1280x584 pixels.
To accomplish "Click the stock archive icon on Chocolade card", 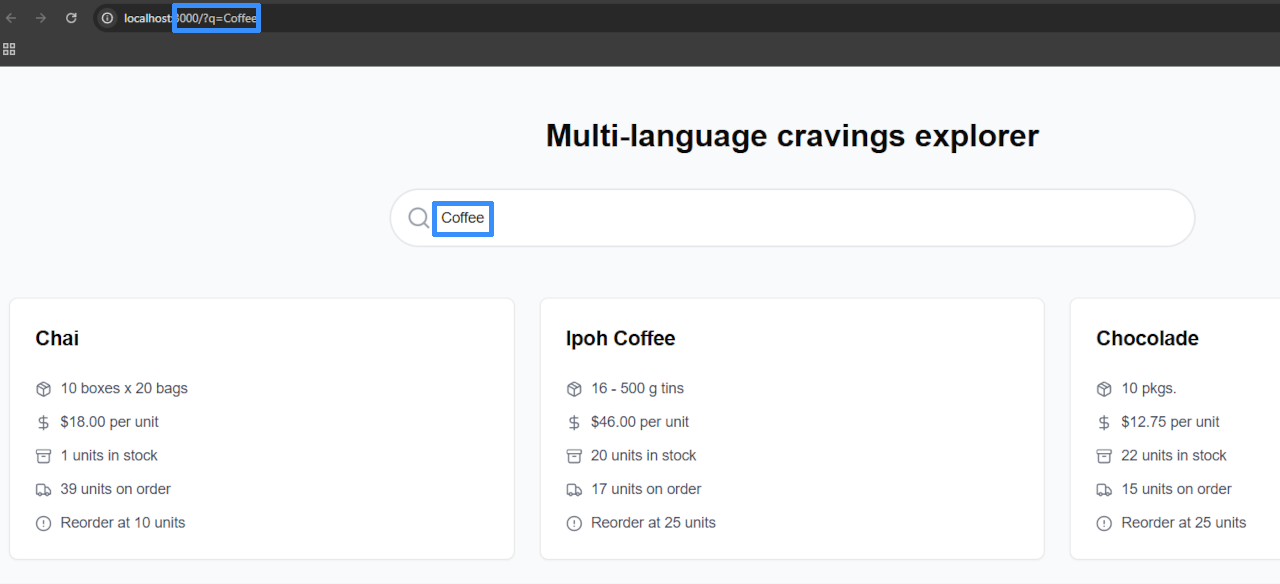I will 1104,456.
